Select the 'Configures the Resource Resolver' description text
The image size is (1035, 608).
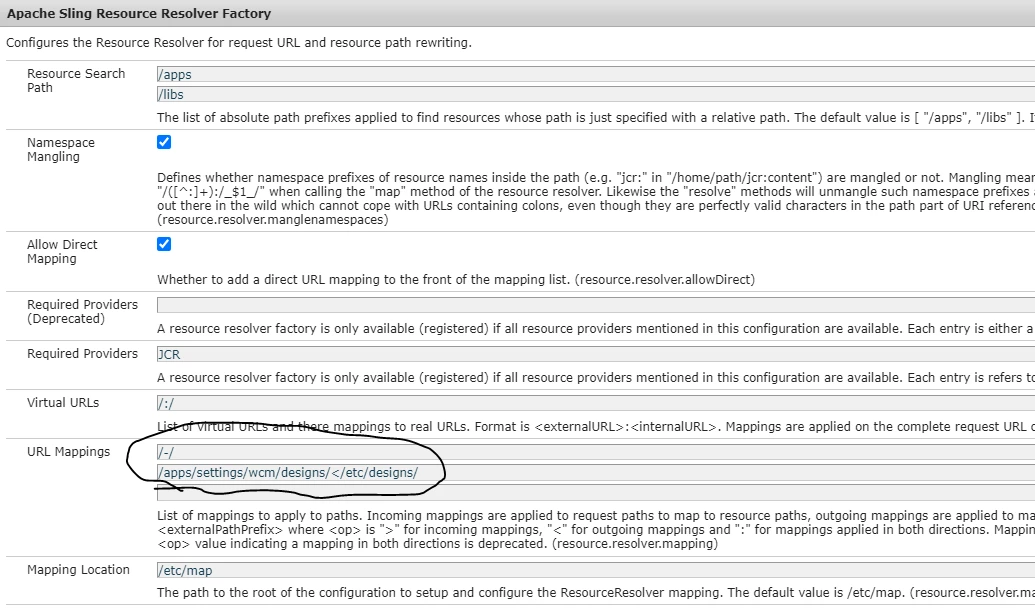pyautogui.click(x=239, y=43)
